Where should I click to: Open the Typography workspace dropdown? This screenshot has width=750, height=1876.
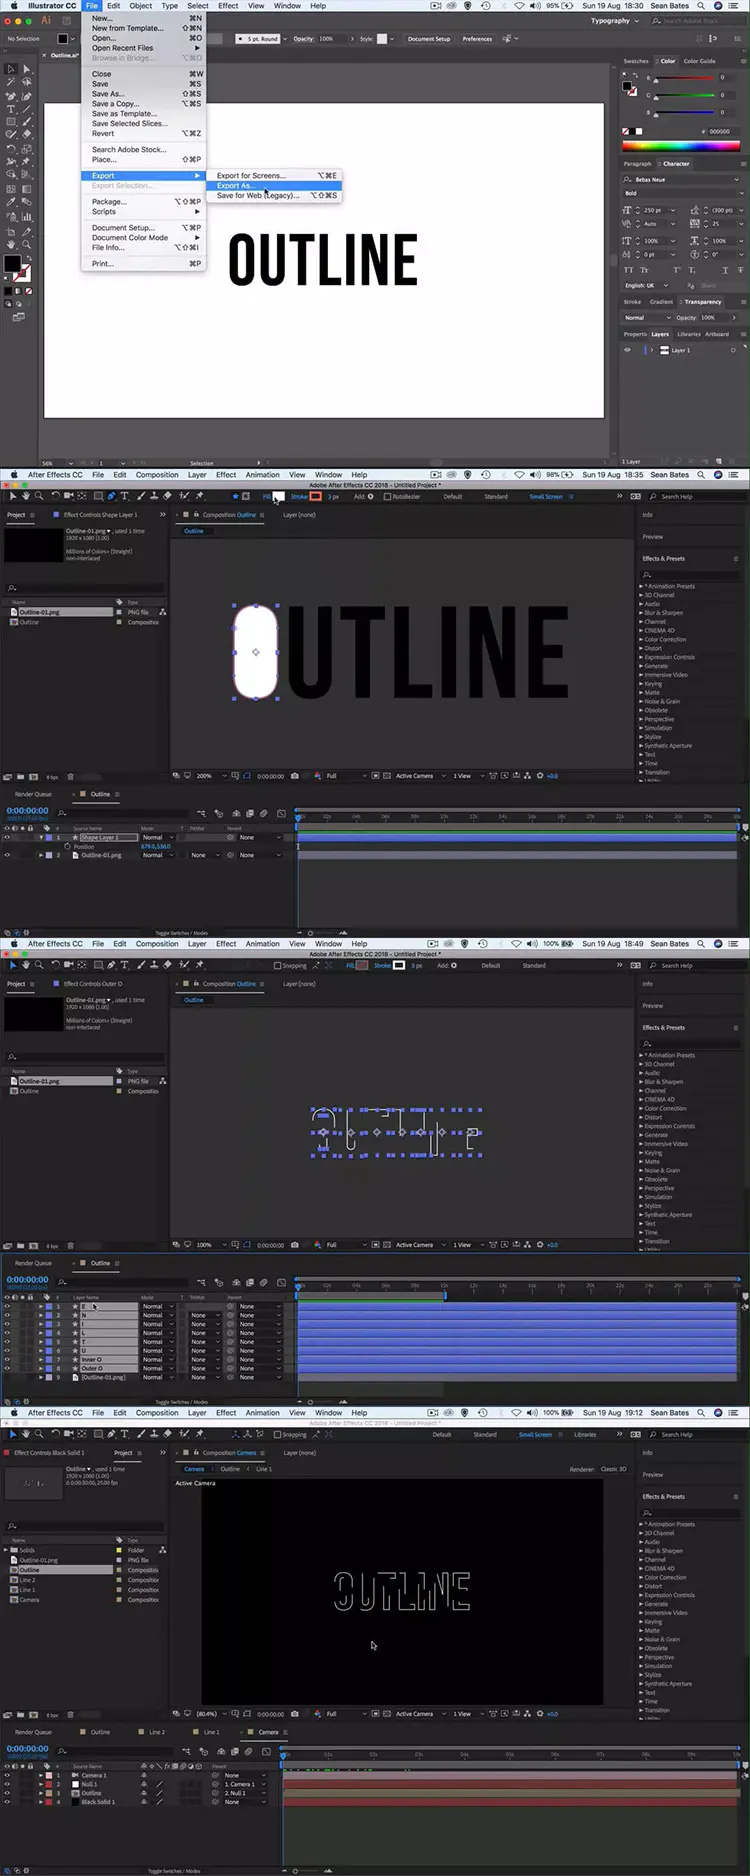(614, 20)
